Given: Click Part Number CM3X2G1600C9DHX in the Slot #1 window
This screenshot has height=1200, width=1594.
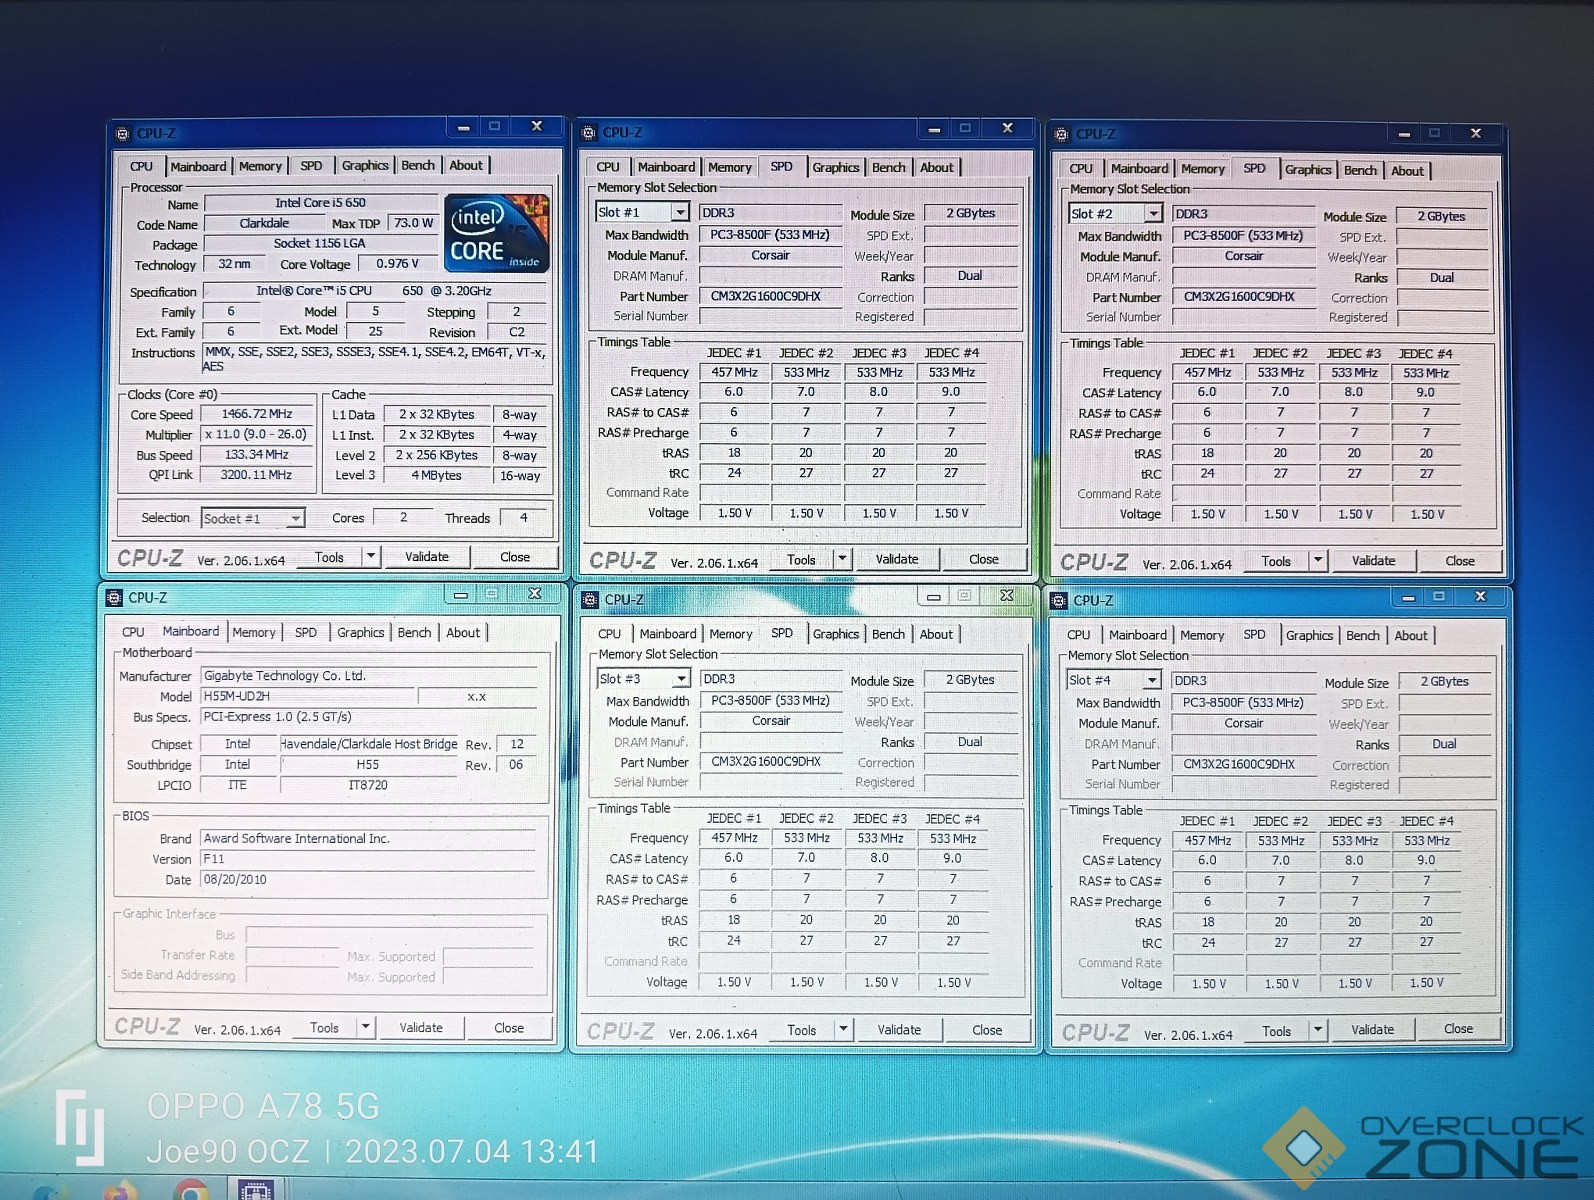Looking at the screenshot, I should 770,296.
